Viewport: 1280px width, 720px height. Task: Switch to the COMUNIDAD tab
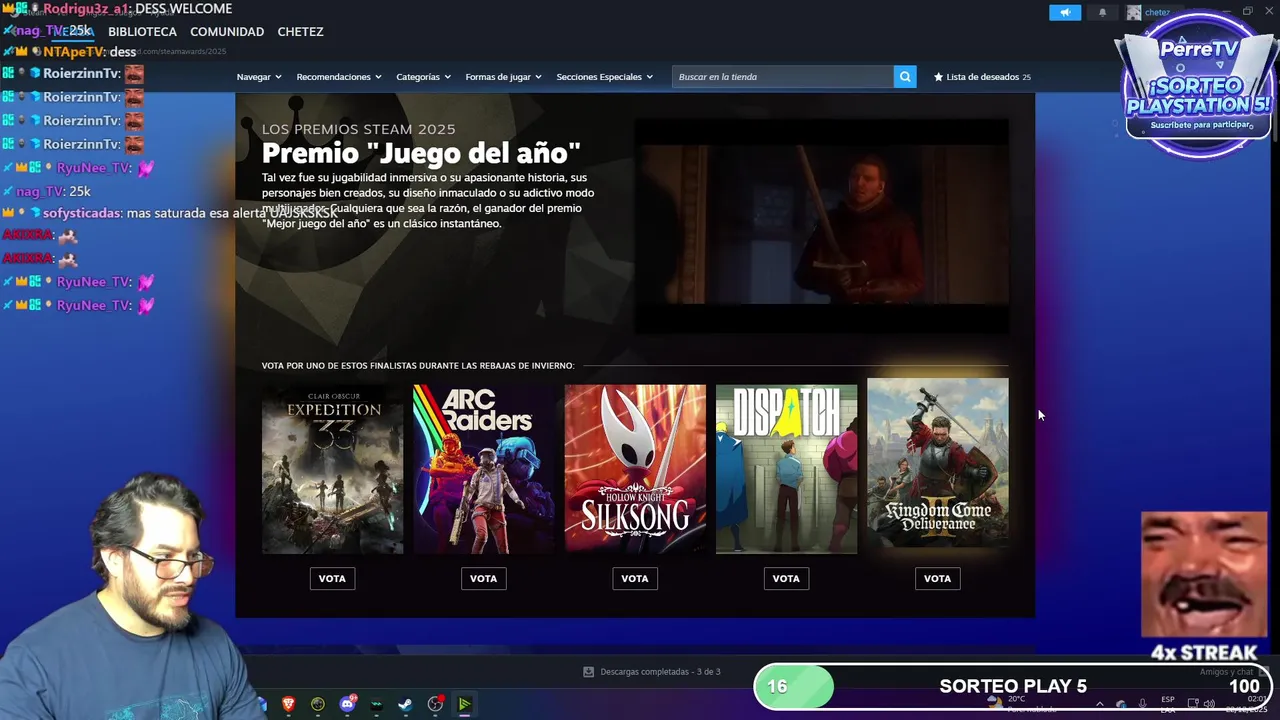tap(227, 32)
